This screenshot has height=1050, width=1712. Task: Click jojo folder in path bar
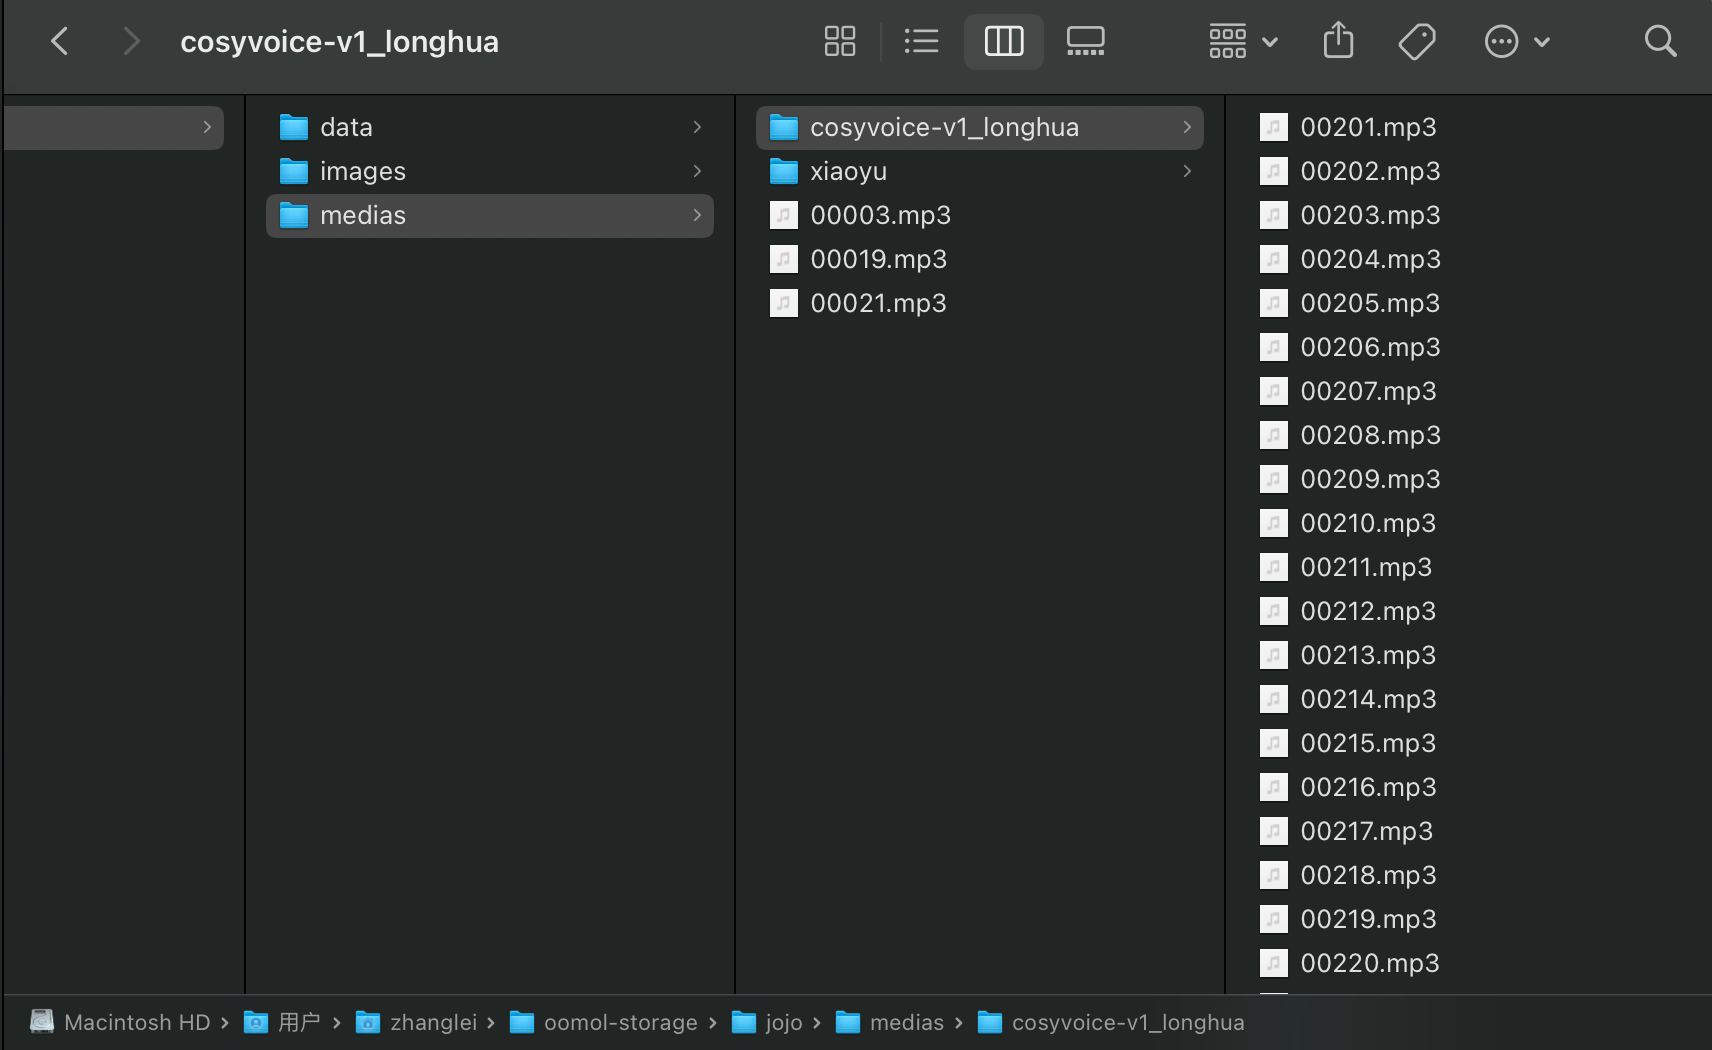tap(783, 1022)
